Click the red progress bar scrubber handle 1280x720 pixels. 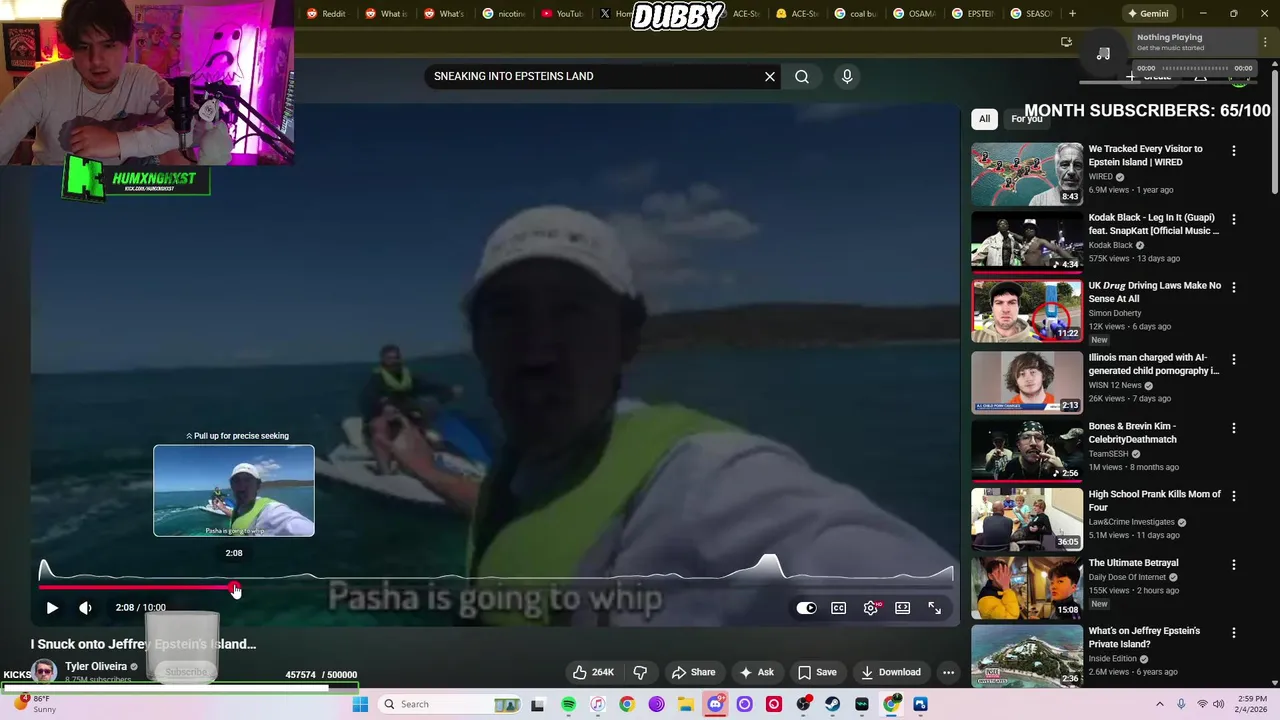234,588
